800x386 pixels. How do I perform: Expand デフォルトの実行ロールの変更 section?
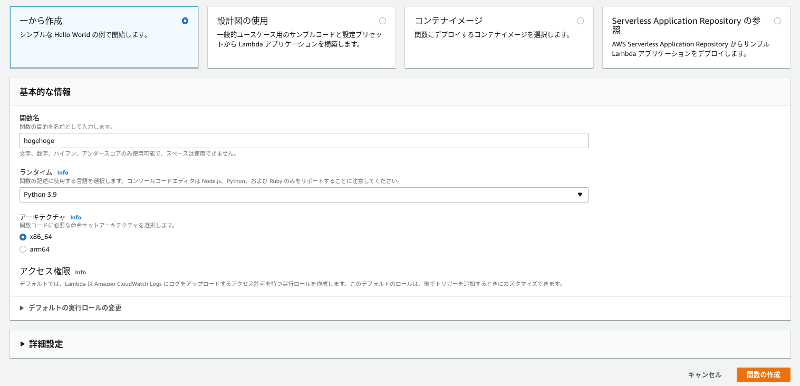pos(70,308)
